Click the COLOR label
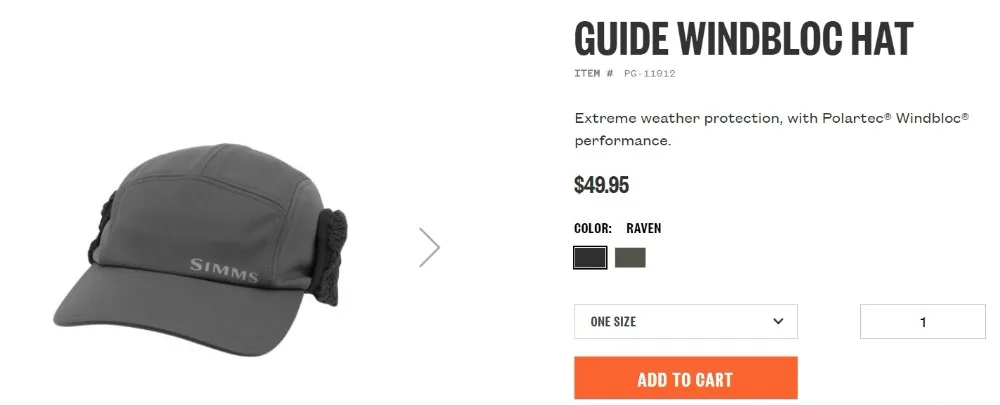The width and height of the screenshot is (1000, 405). point(593,228)
